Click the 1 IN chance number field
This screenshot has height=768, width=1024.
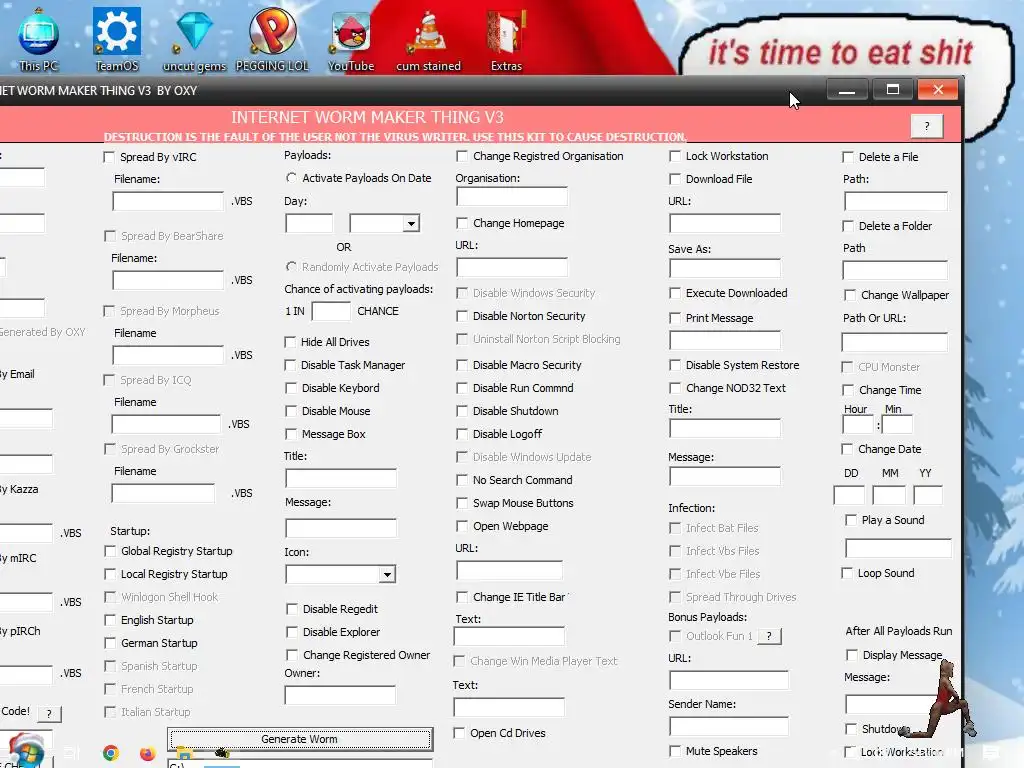click(x=331, y=312)
